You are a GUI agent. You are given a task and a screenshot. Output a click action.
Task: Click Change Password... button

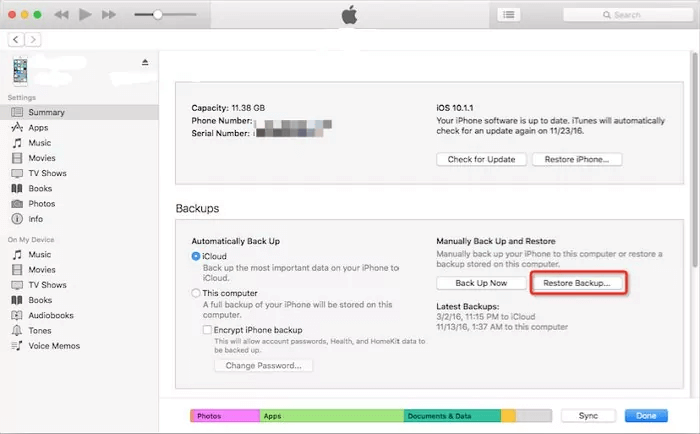click(263, 365)
